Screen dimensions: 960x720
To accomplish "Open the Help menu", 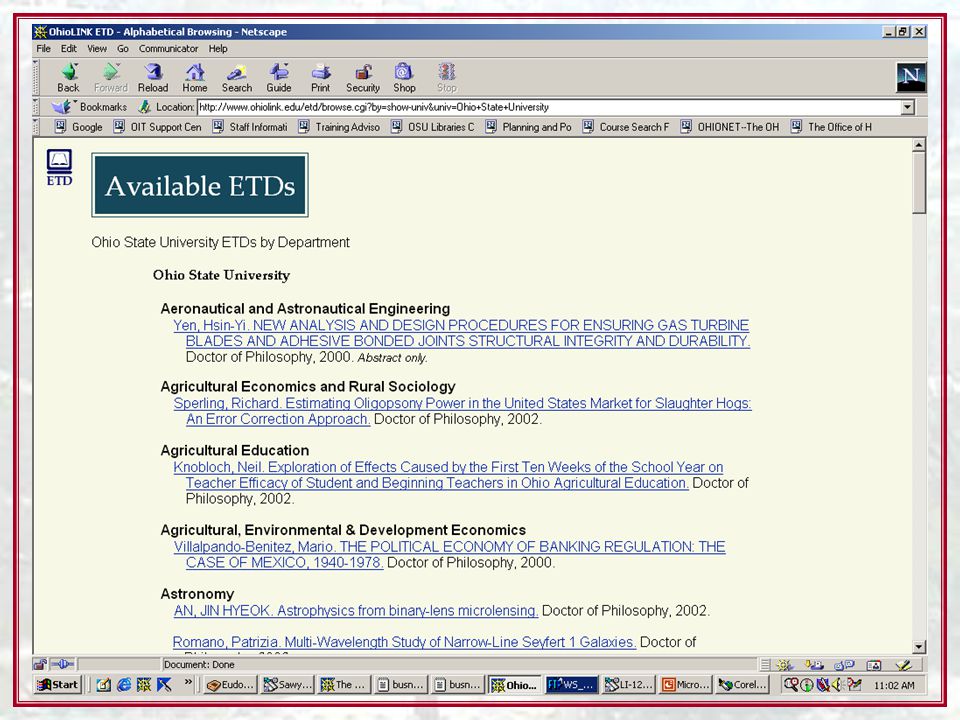I will point(218,48).
